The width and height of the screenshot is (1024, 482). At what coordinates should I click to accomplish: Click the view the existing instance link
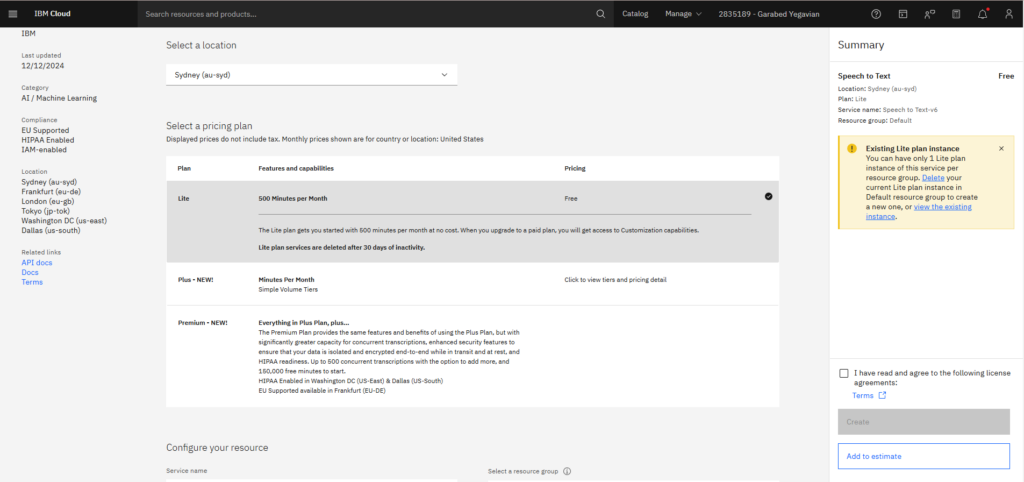(919, 212)
